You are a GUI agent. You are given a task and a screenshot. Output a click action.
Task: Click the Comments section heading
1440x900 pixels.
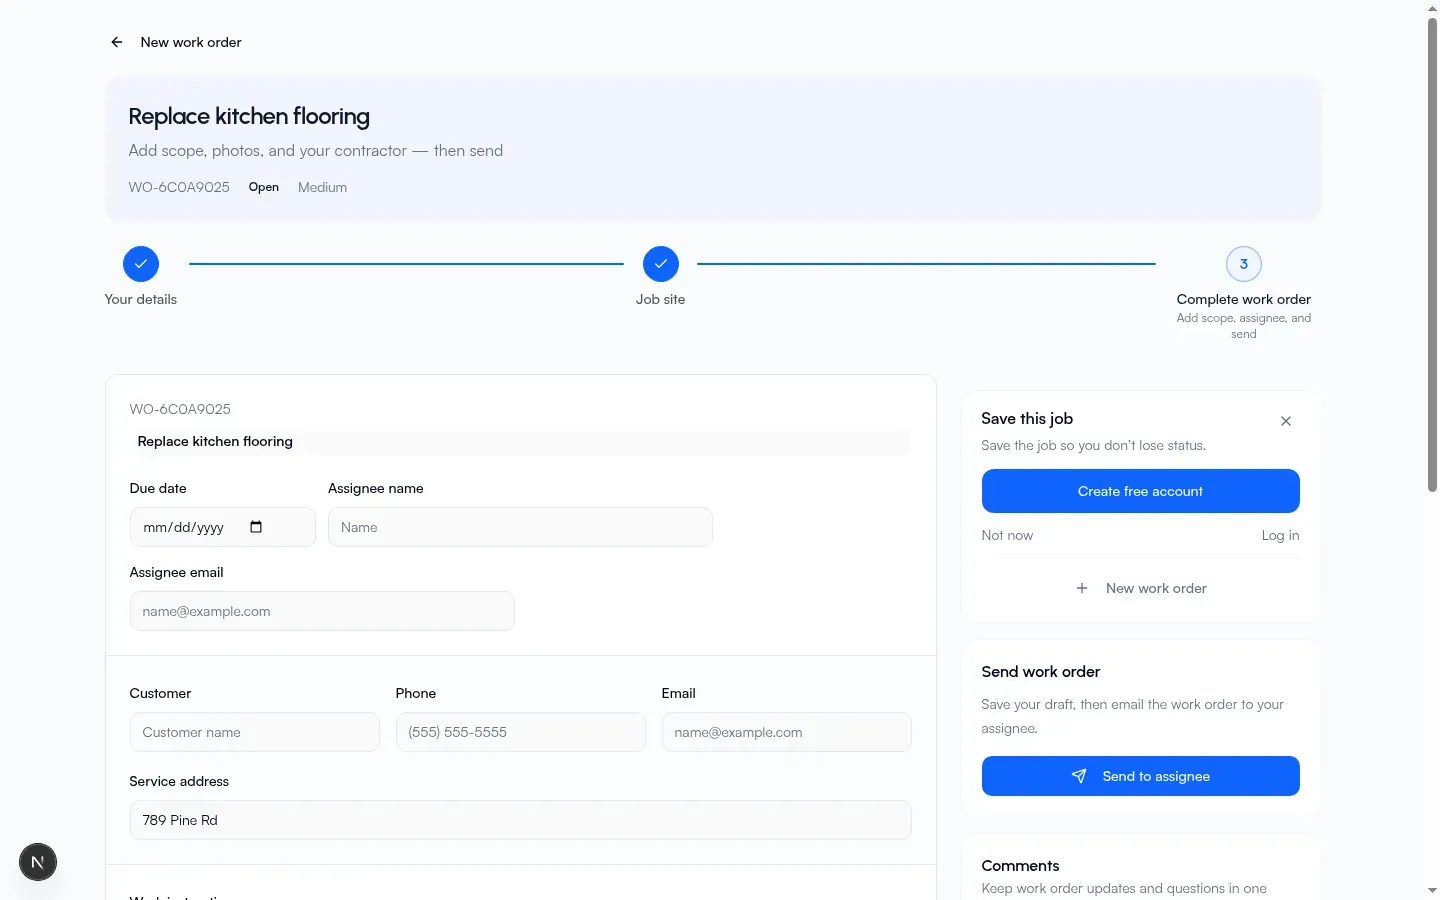[1020, 866]
